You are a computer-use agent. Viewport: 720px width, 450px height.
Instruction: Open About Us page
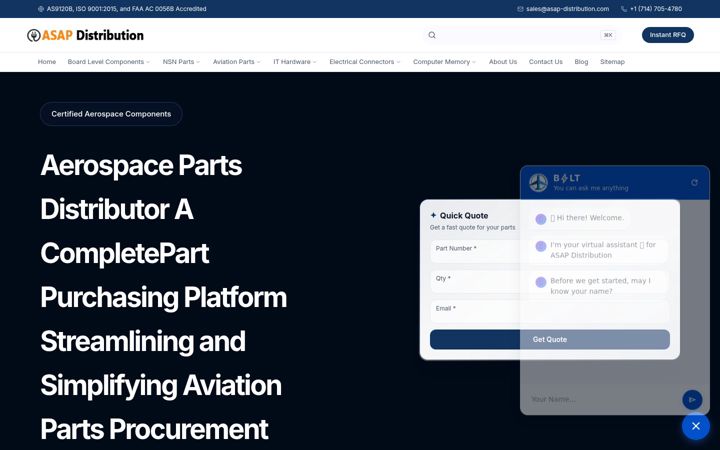503,62
